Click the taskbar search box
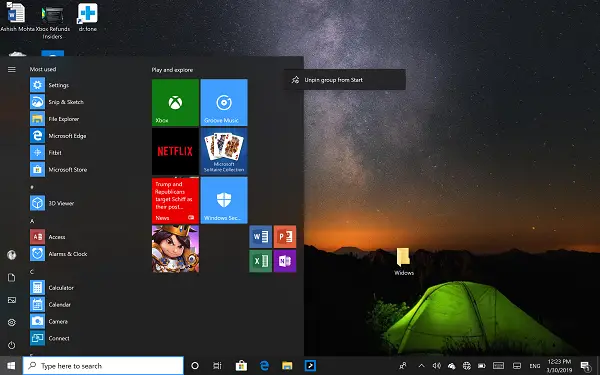Image resolution: width=600 pixels, height=375 pixels. click(103, 366)
